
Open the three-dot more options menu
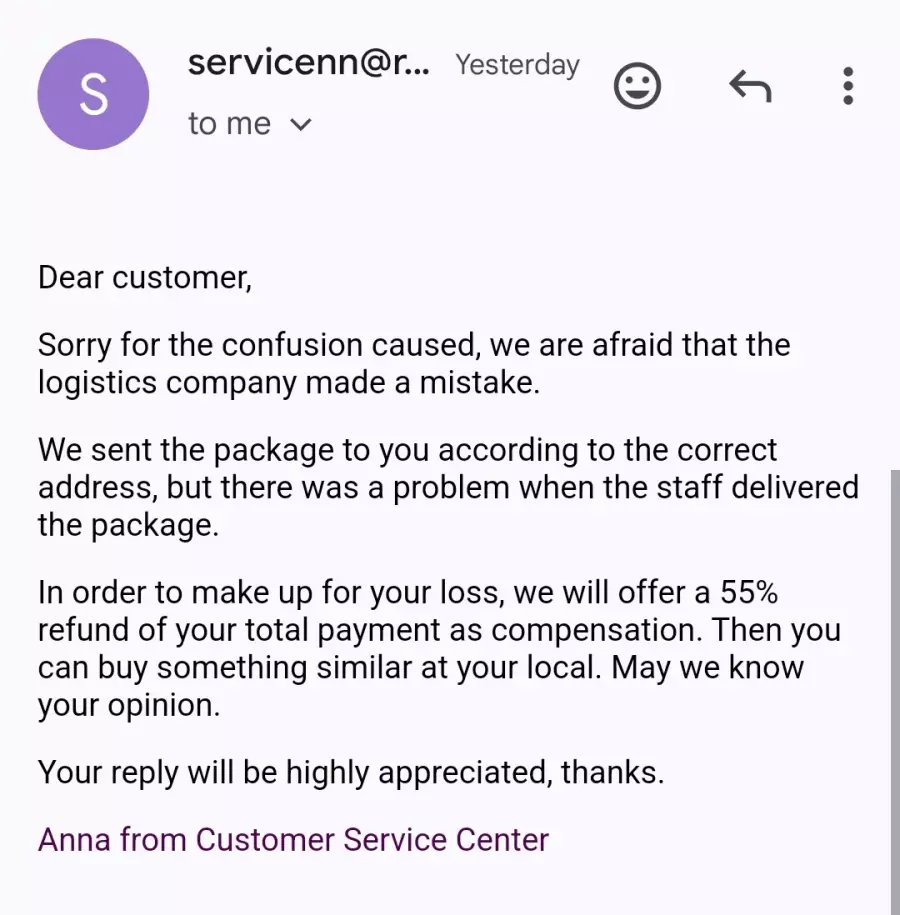click(848, 86)
